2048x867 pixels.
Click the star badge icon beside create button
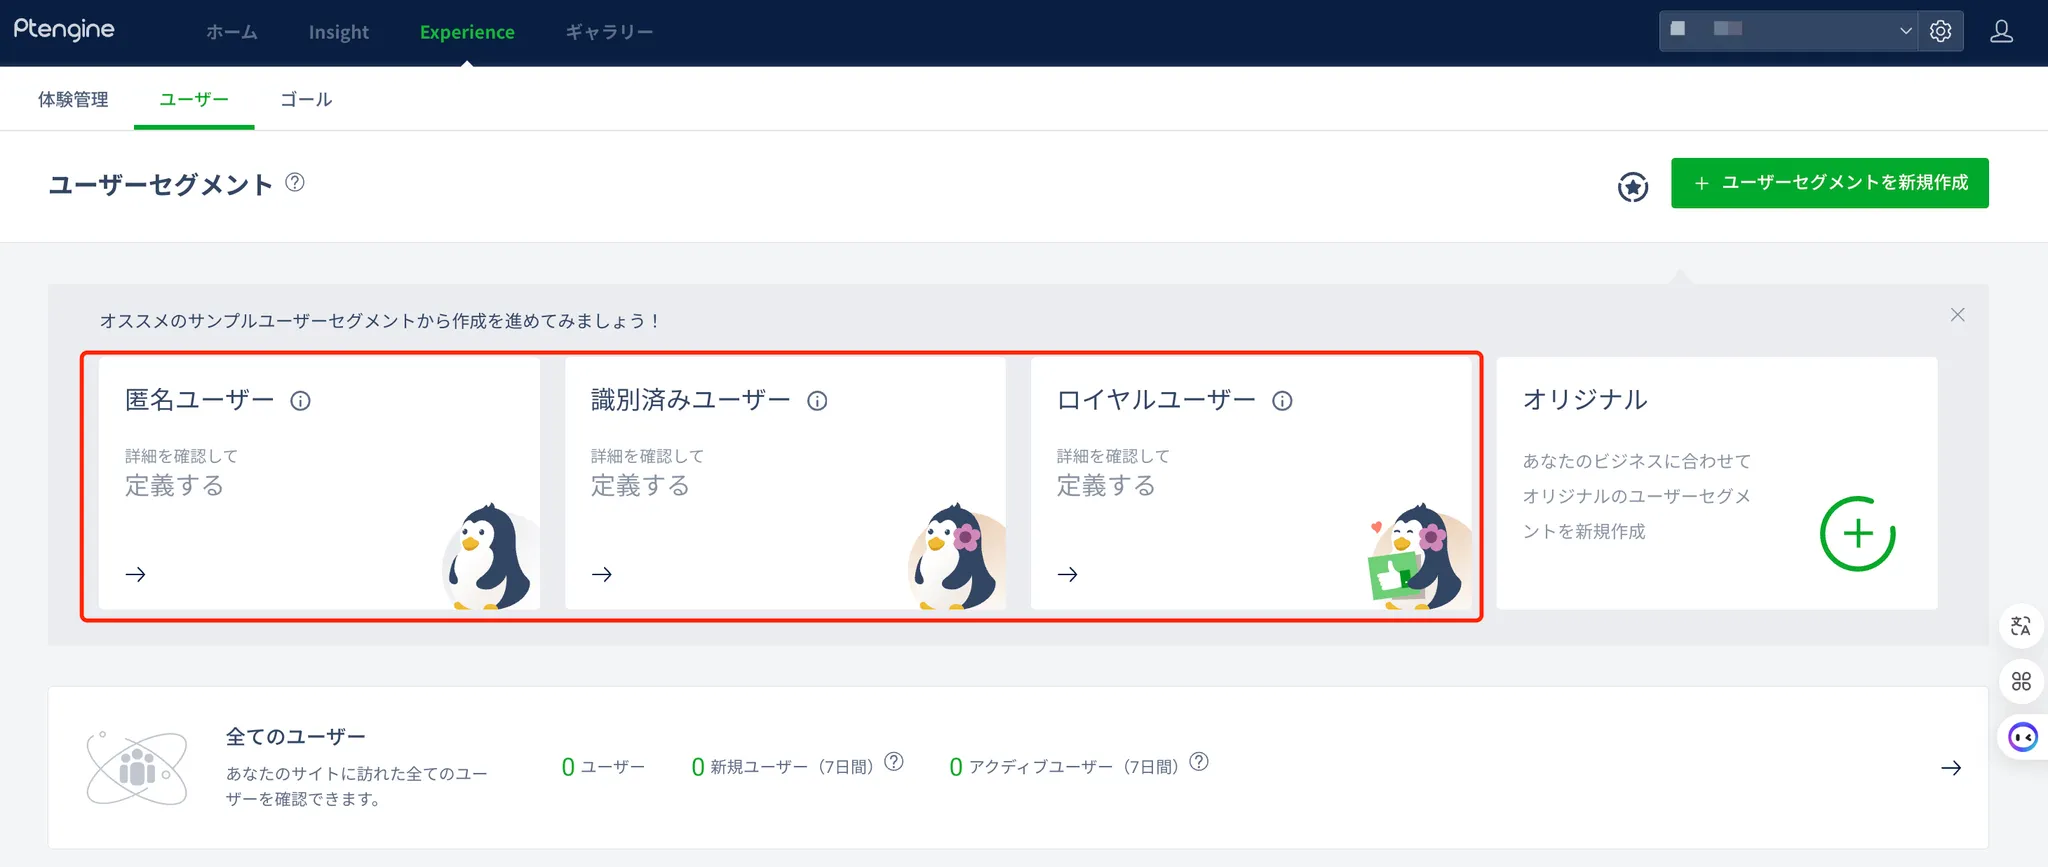pos(1633,186)
